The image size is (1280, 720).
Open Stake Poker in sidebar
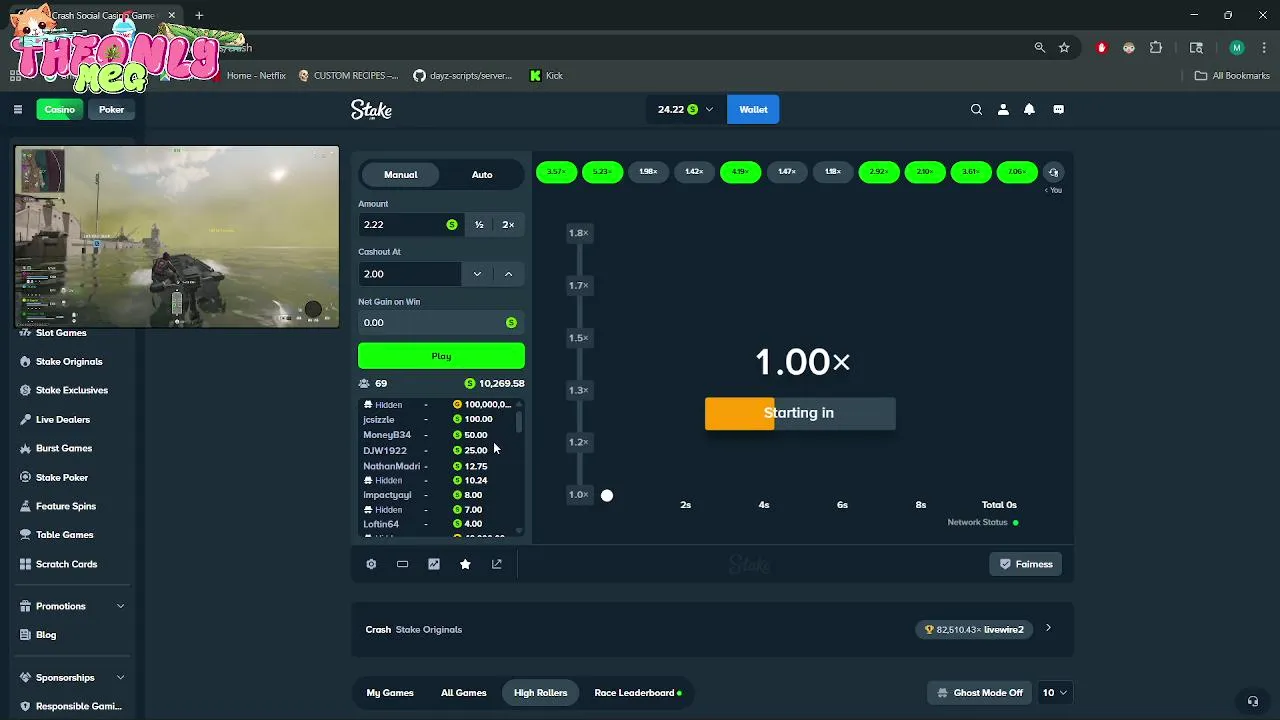(62, 478)
